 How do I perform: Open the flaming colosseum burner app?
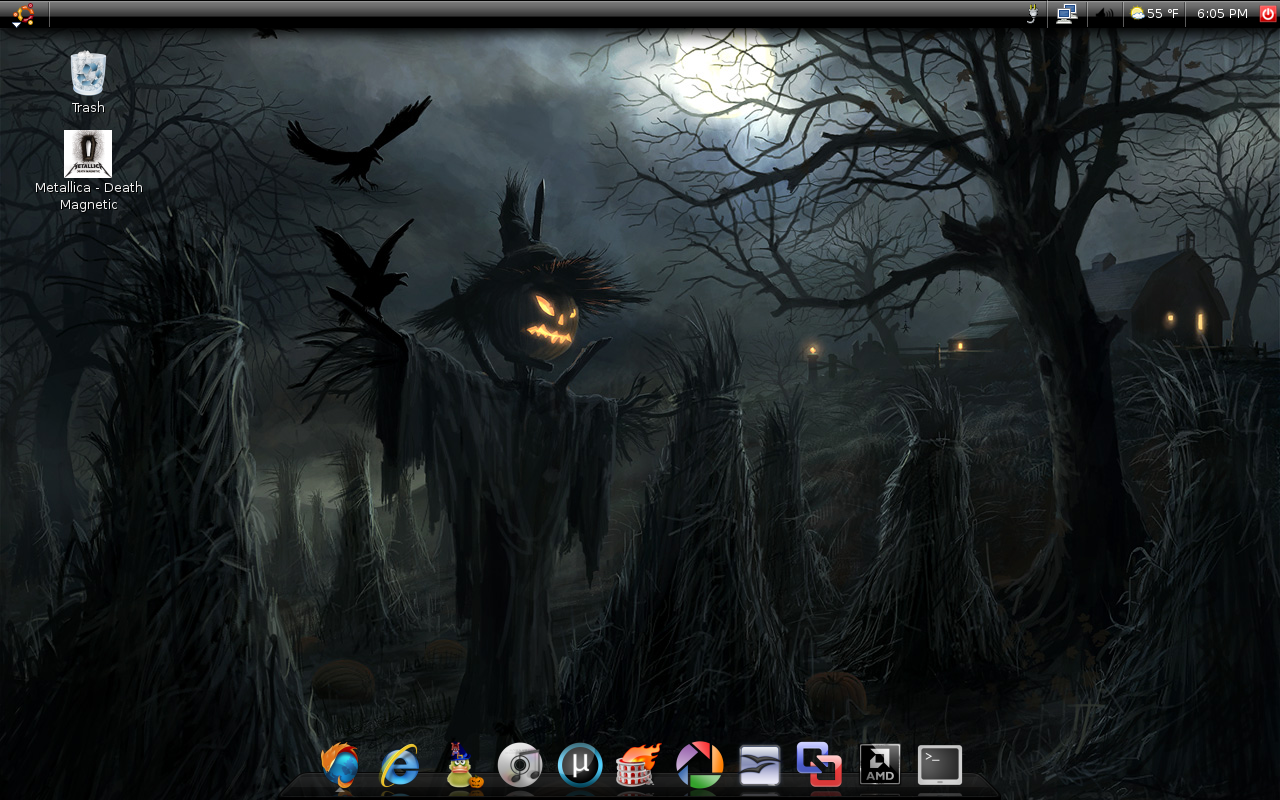pyautogui.click(x=639, y=766)
